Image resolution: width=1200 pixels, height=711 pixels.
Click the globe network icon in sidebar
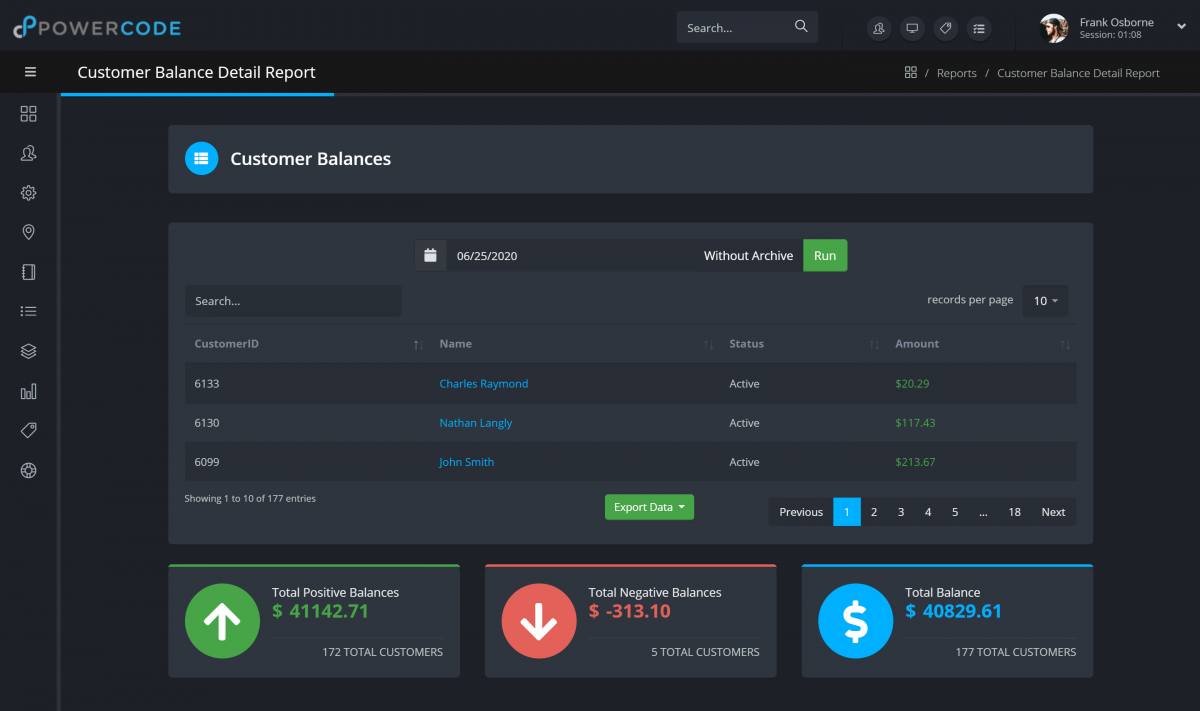click(28, 470)
